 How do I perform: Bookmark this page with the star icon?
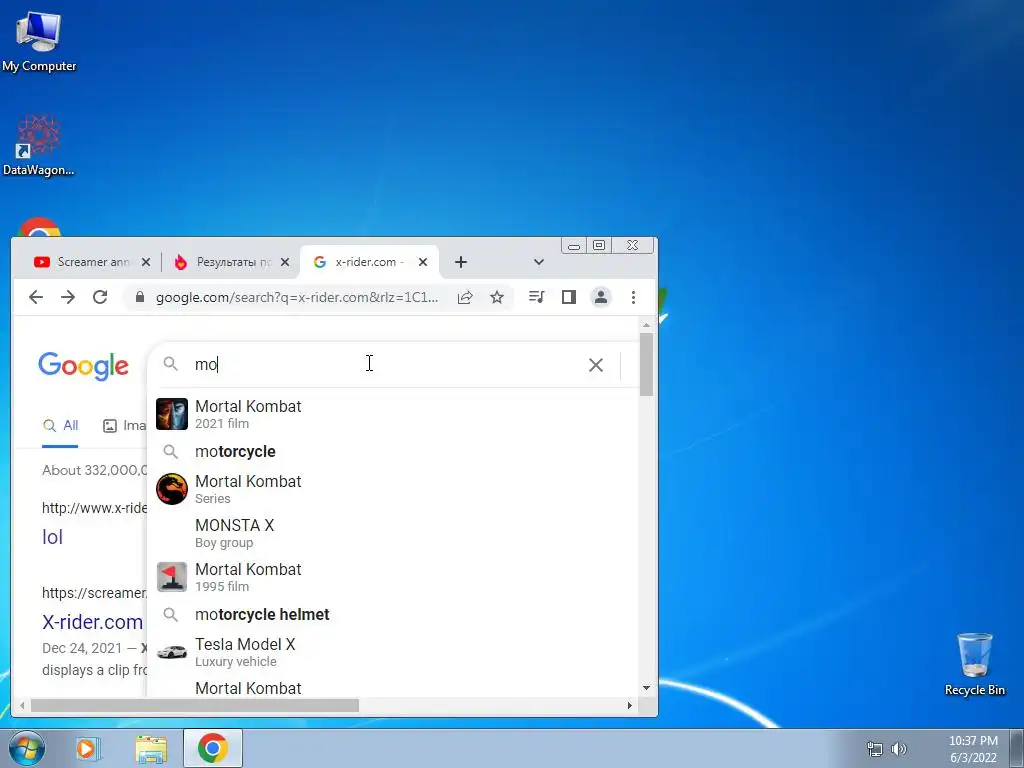497,297
